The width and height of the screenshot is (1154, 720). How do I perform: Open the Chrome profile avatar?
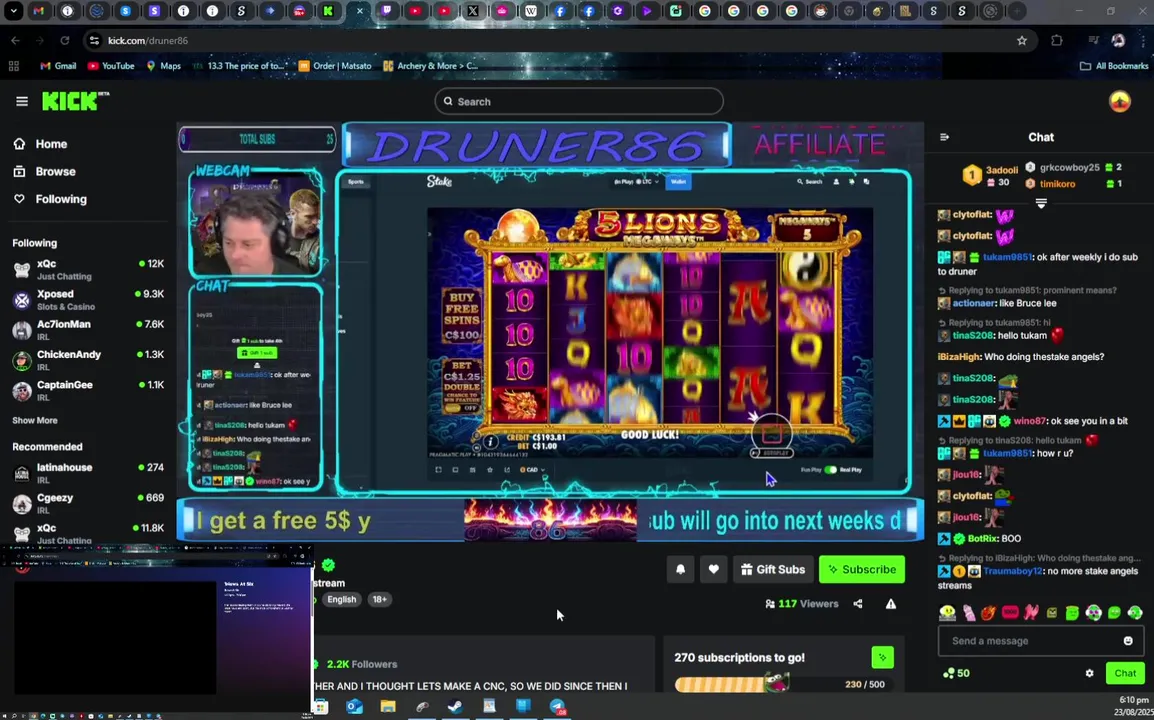point(1118,40)
